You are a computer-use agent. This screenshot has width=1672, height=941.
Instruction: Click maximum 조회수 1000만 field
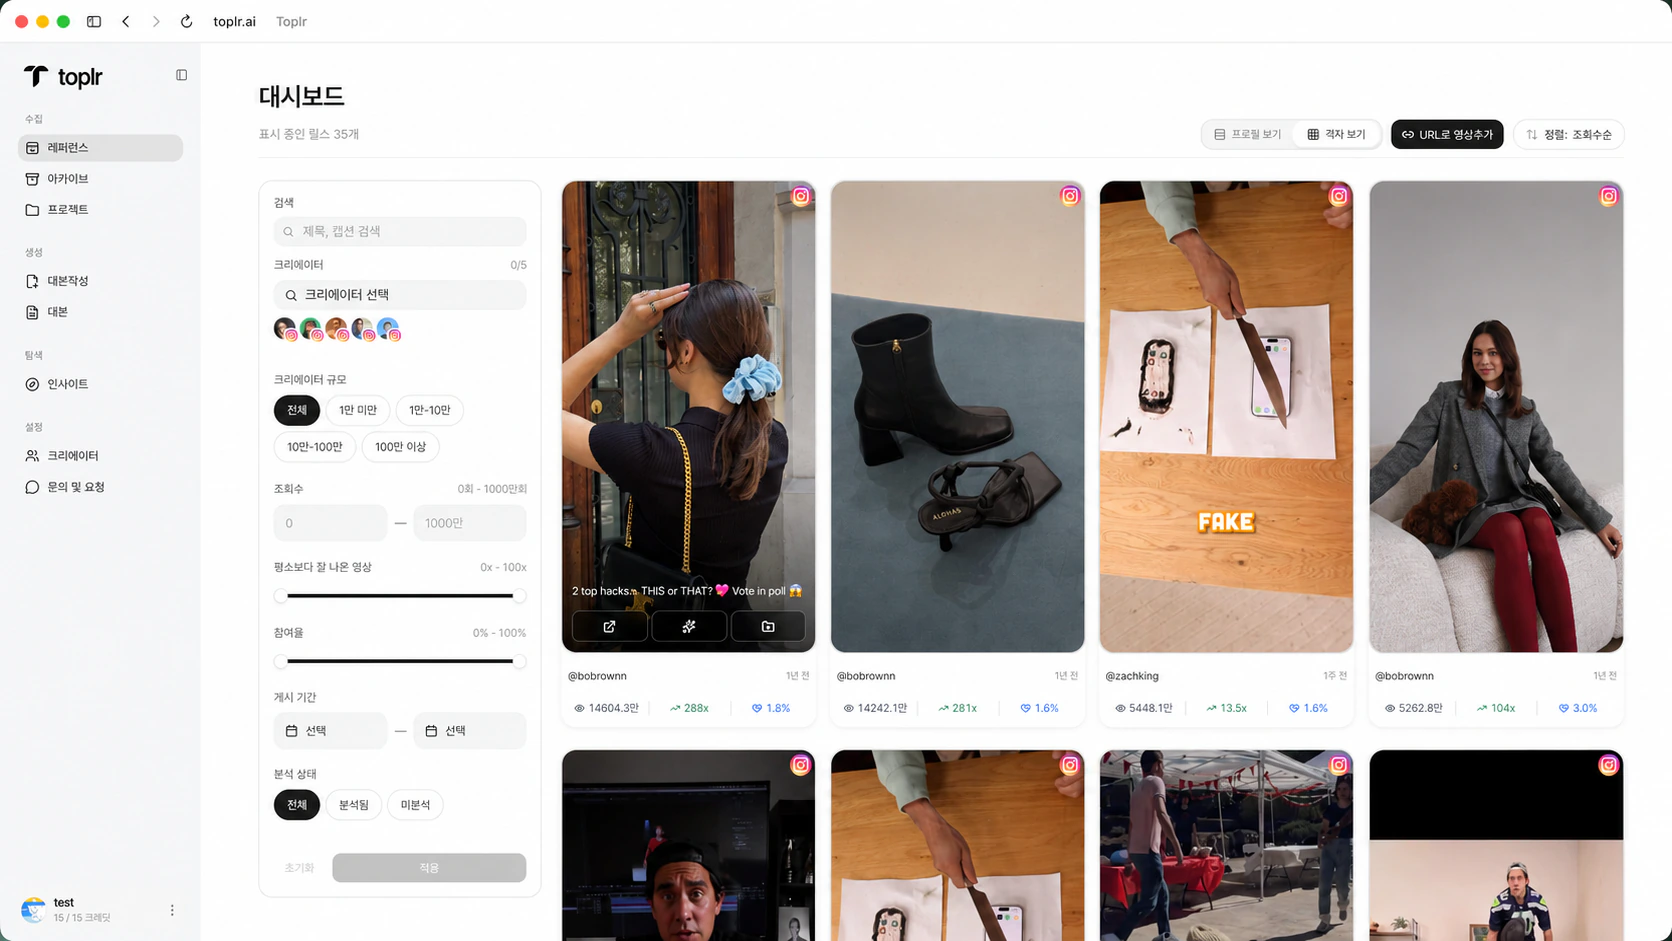pyautogui.click(x=470, y=523)
